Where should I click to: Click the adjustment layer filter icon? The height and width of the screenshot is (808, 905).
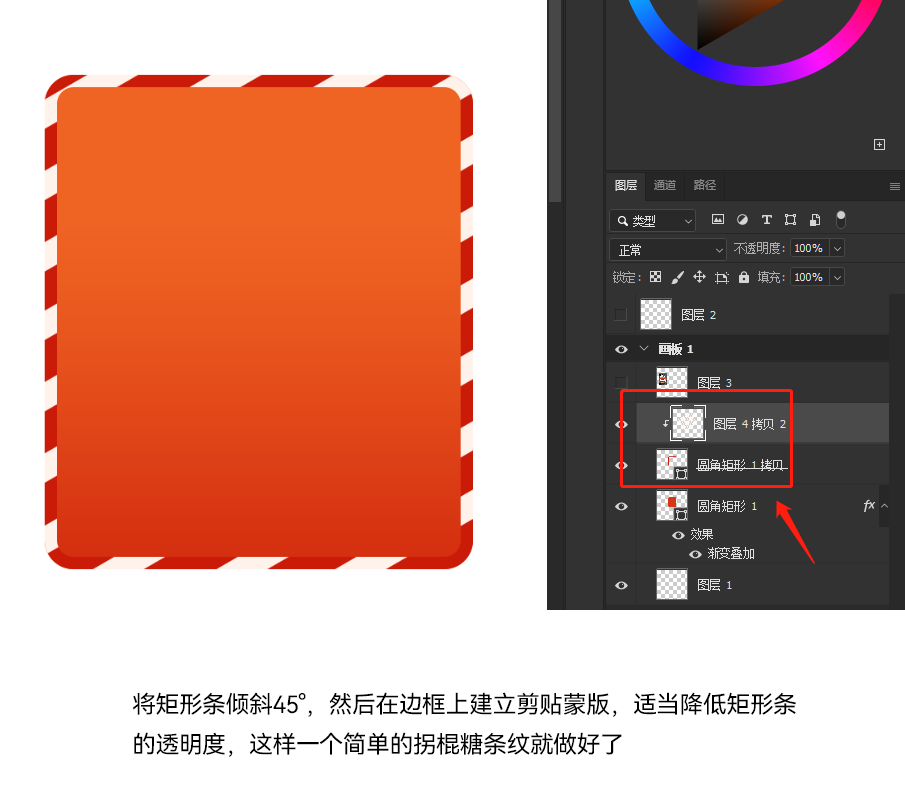point(742,219)
